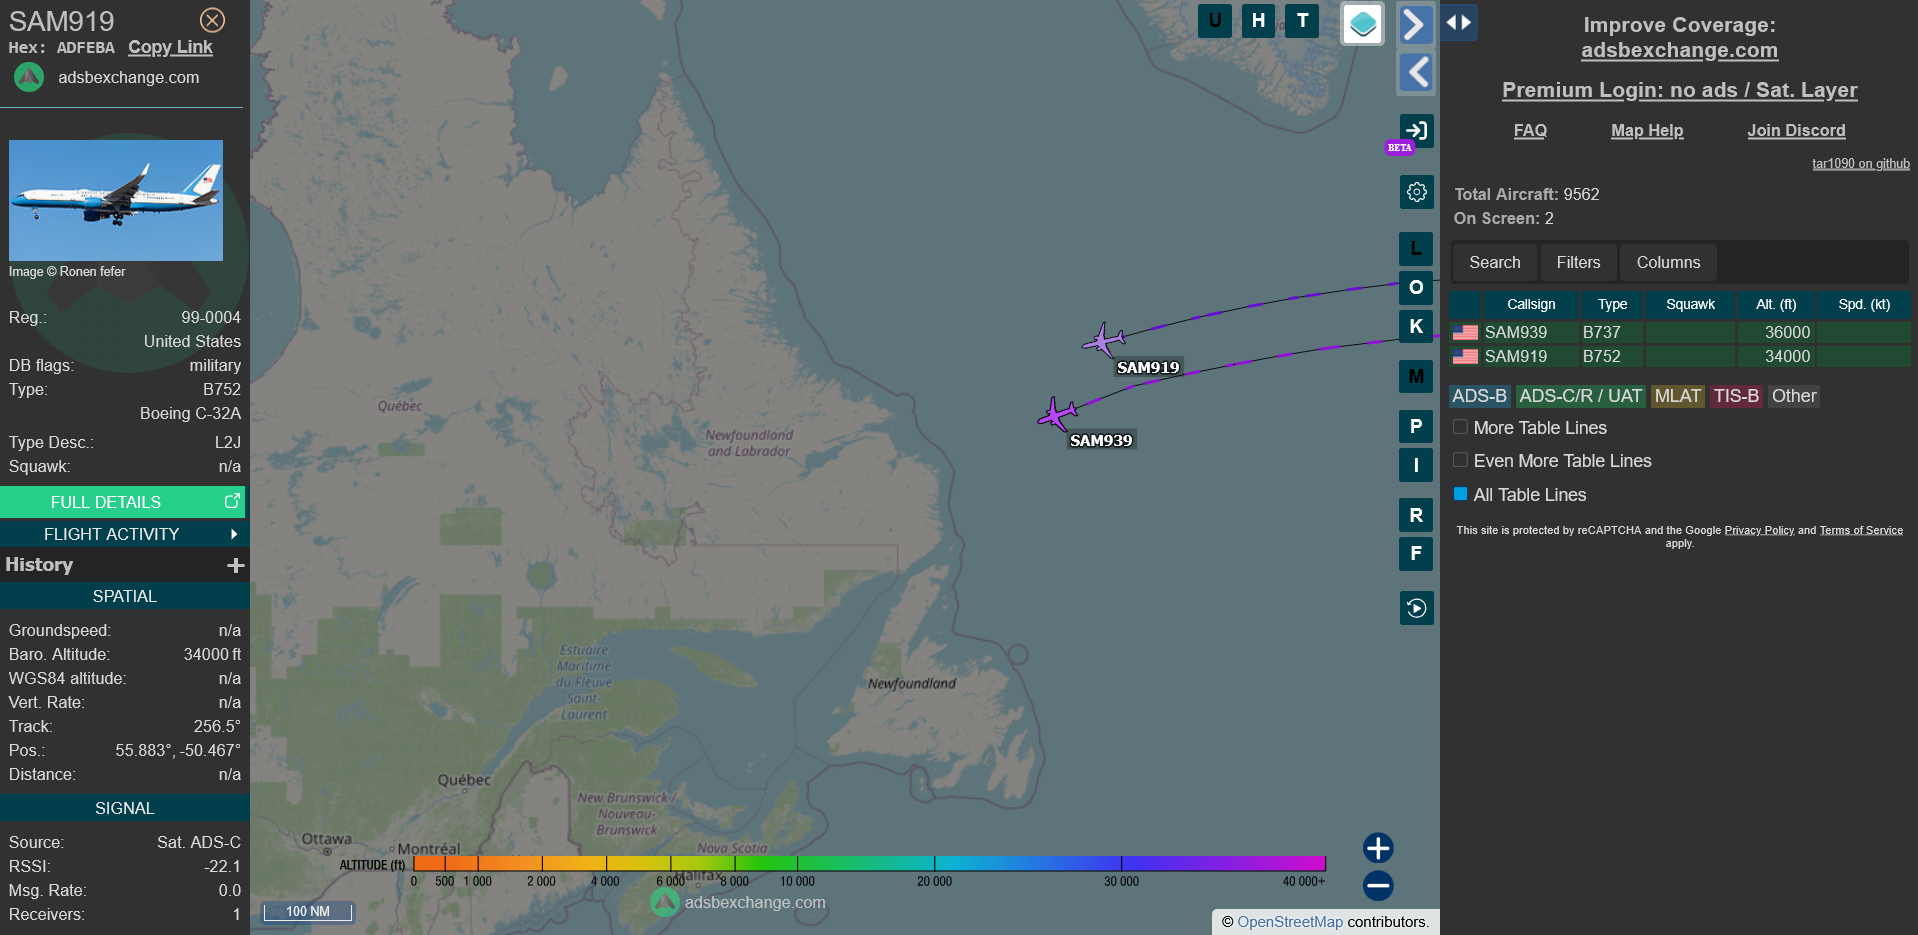This screenshot has width=1918, height=935.
Task: Open the Terms of Service link
Action: click(1861, 530)
